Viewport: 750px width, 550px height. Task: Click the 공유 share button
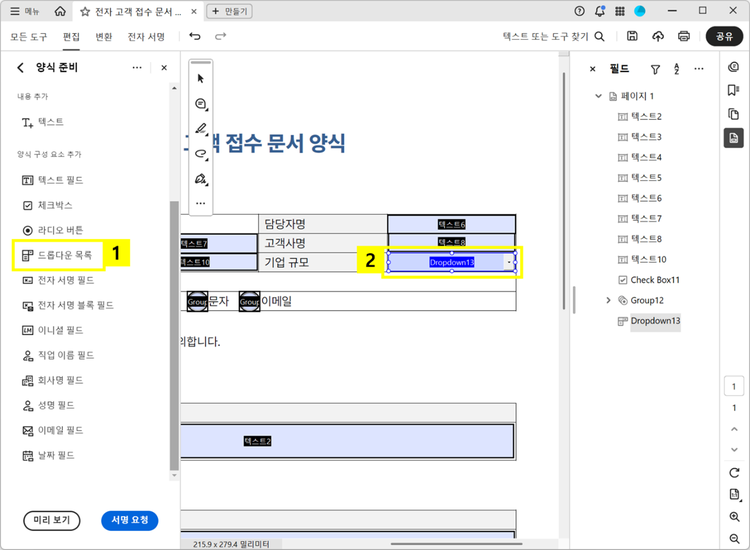pos(724,36)
